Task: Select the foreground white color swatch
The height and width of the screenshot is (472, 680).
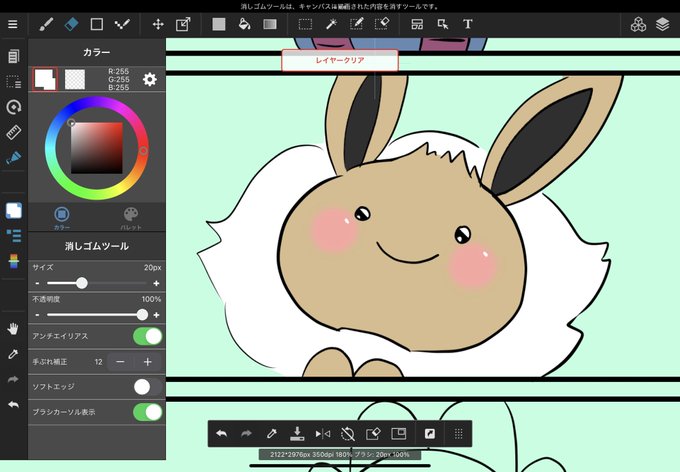Action: (45, 79)
